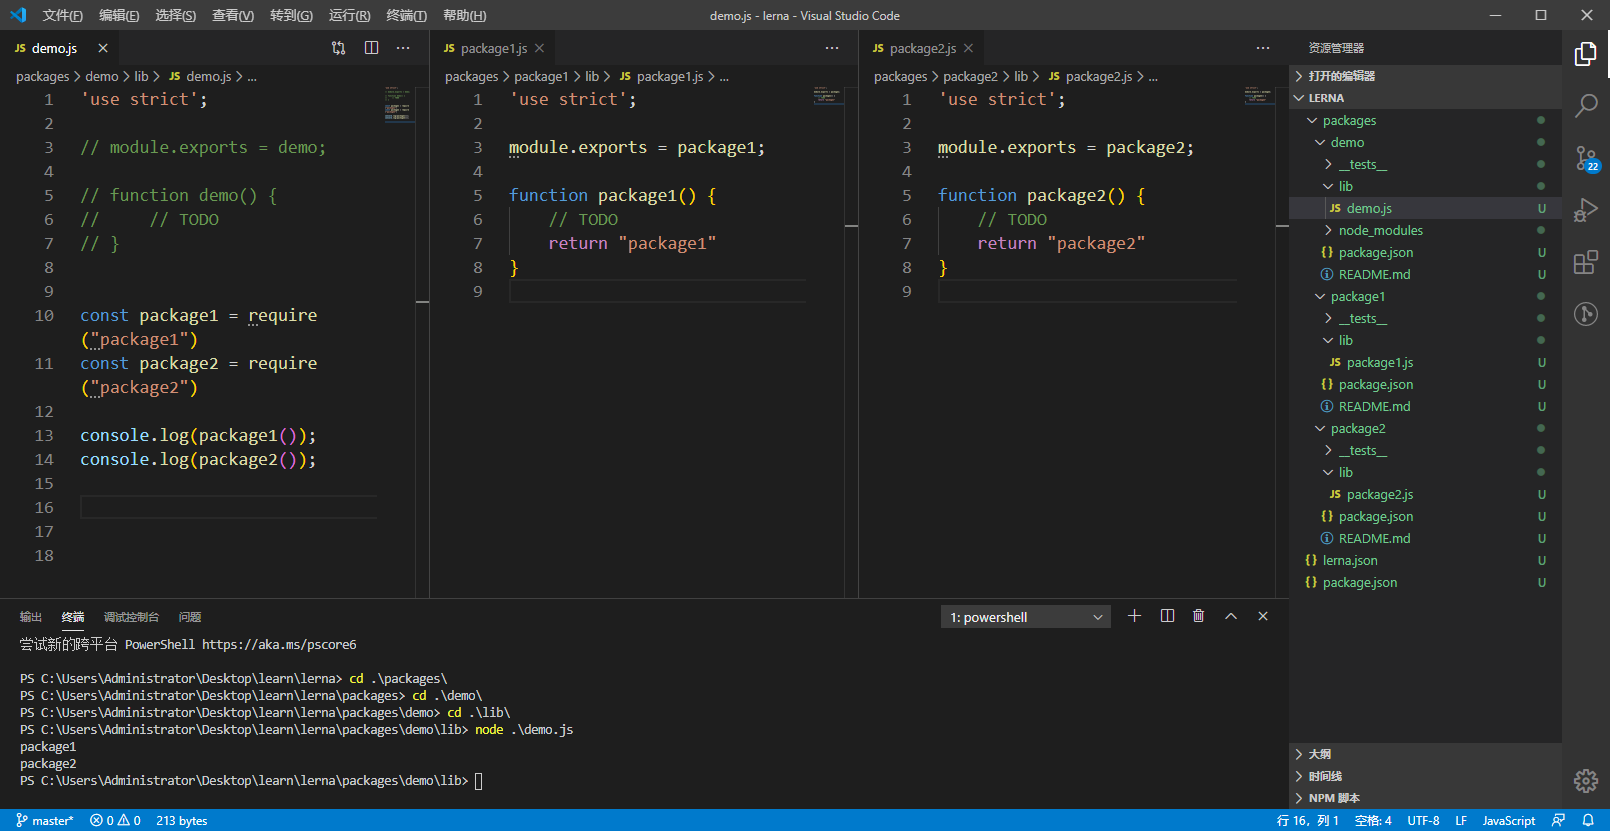Open README.md under demo folder
Screen dimensions: 1610x831
(1425, 274)
